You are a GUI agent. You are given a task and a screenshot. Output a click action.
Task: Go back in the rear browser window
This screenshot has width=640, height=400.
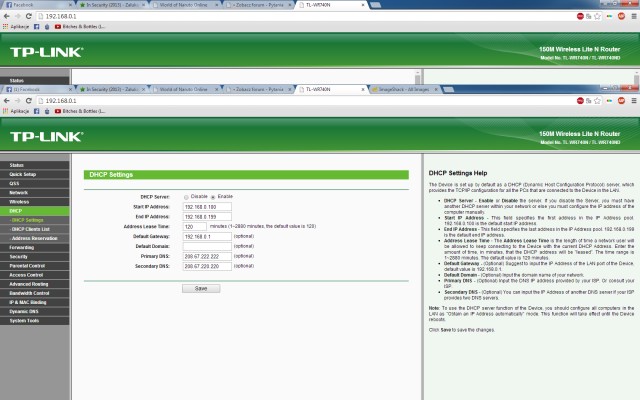click(7, 16)
